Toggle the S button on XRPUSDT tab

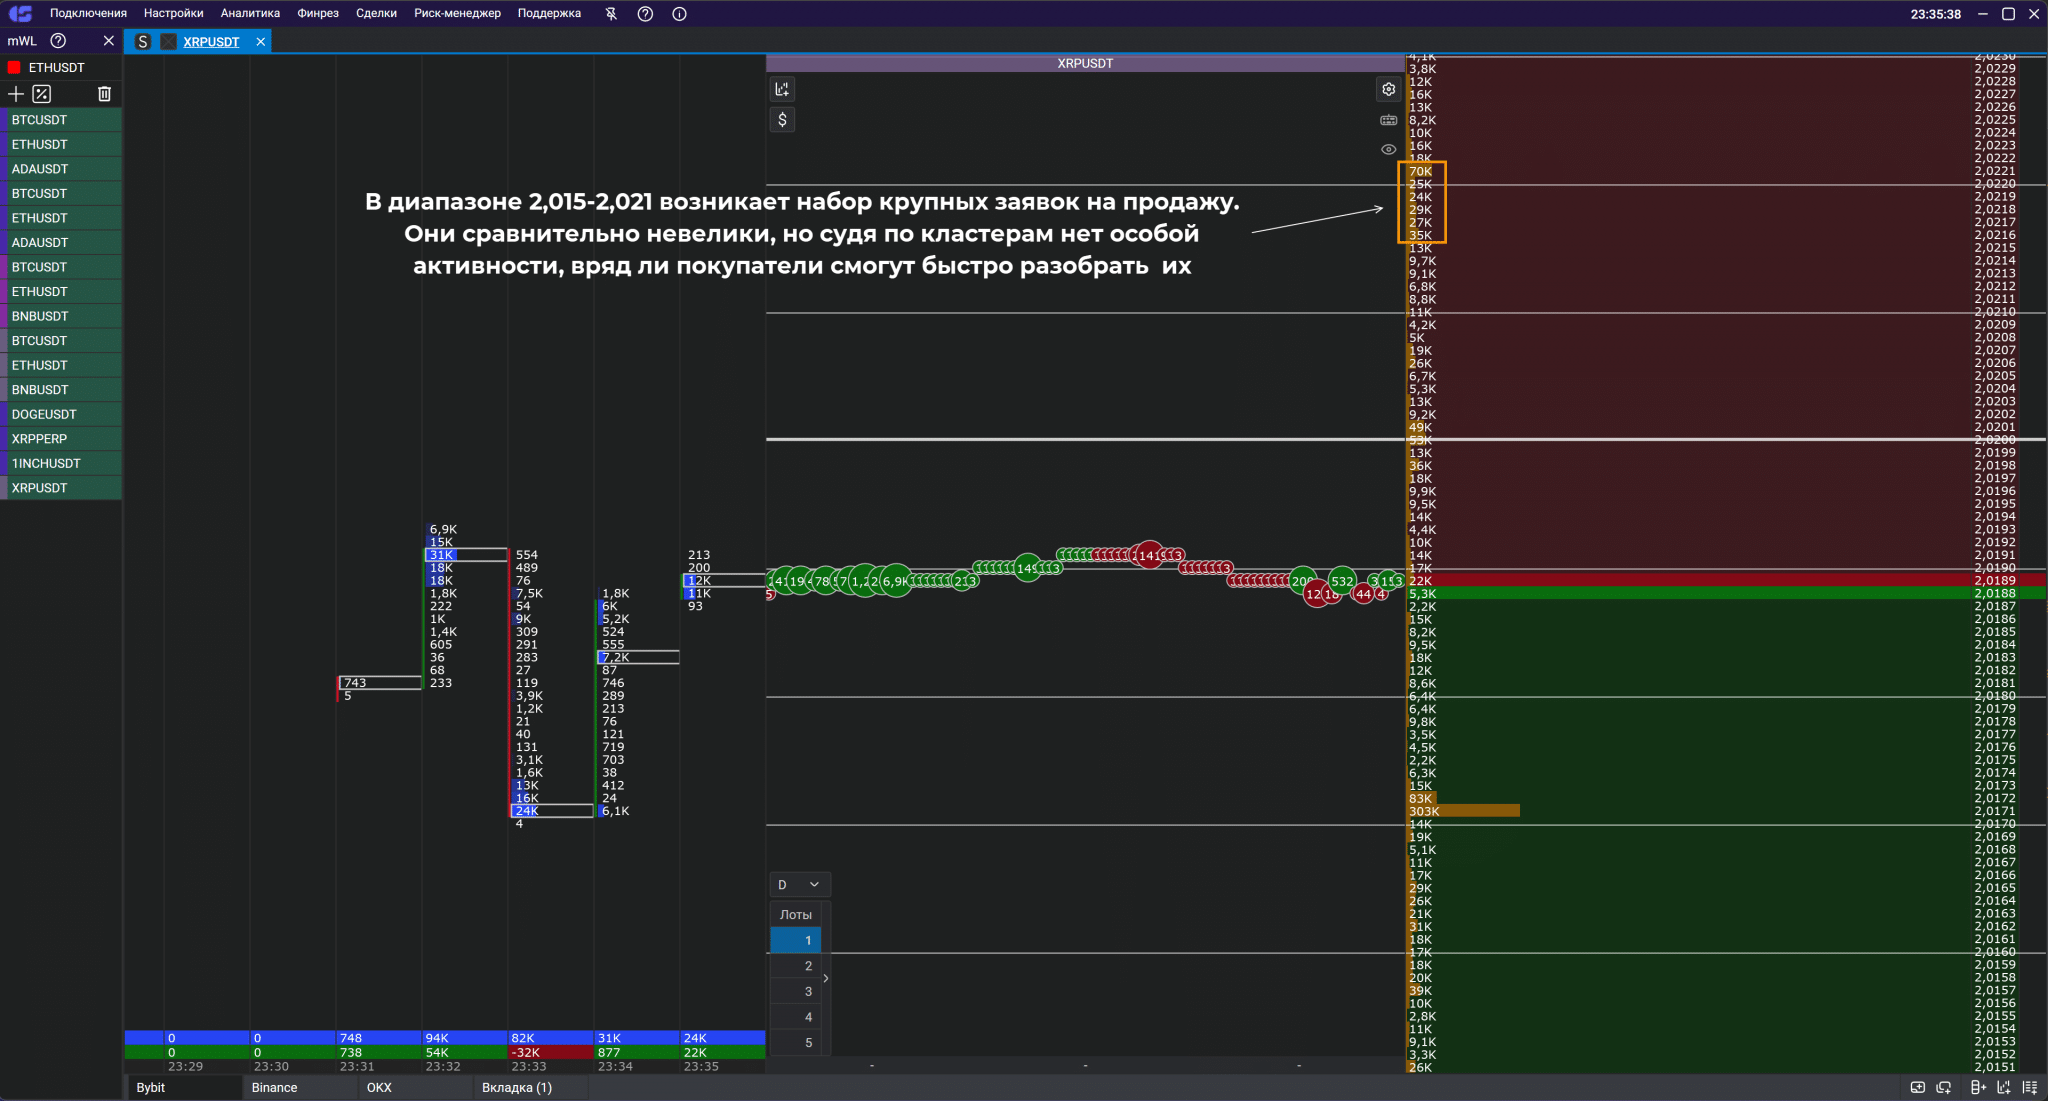point(143,41)
